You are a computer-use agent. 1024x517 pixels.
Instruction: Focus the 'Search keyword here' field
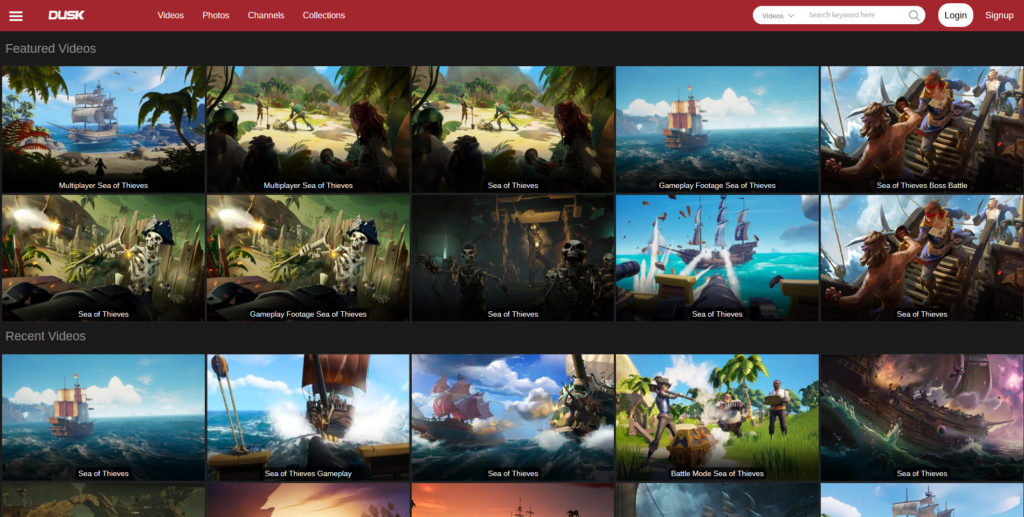(853, 15)
